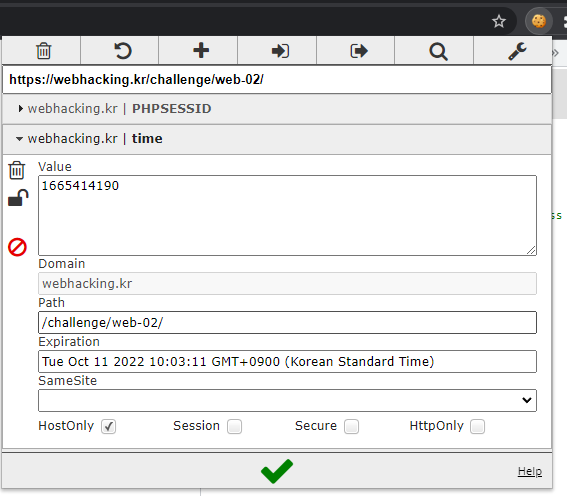Viewport: 567px width, 496px height.
Task: Delete all cookies with toolbar trash icon
Action: tap(43, 51)
